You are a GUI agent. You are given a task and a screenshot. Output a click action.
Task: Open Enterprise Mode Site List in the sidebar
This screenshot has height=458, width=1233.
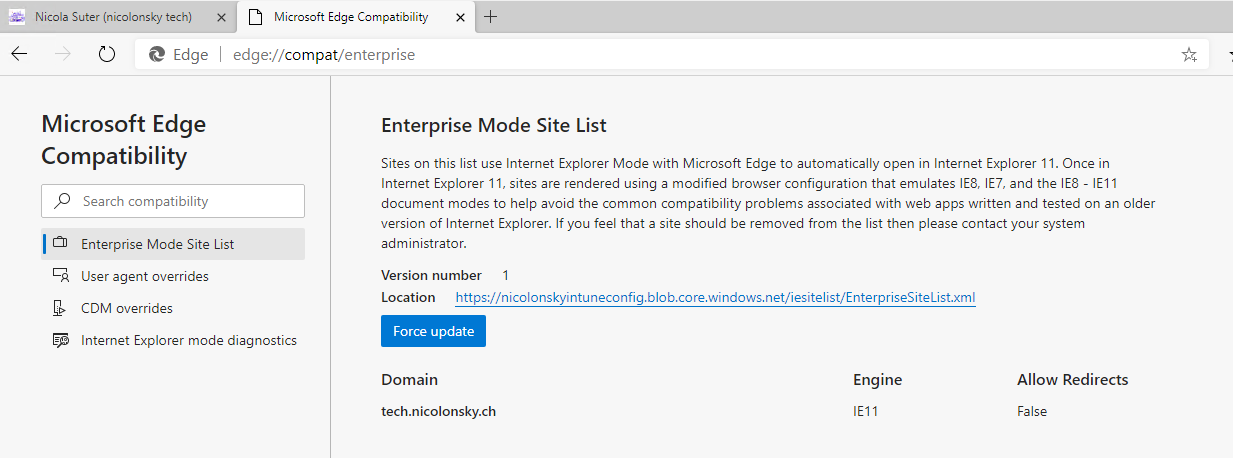click(x=173, y=244)
